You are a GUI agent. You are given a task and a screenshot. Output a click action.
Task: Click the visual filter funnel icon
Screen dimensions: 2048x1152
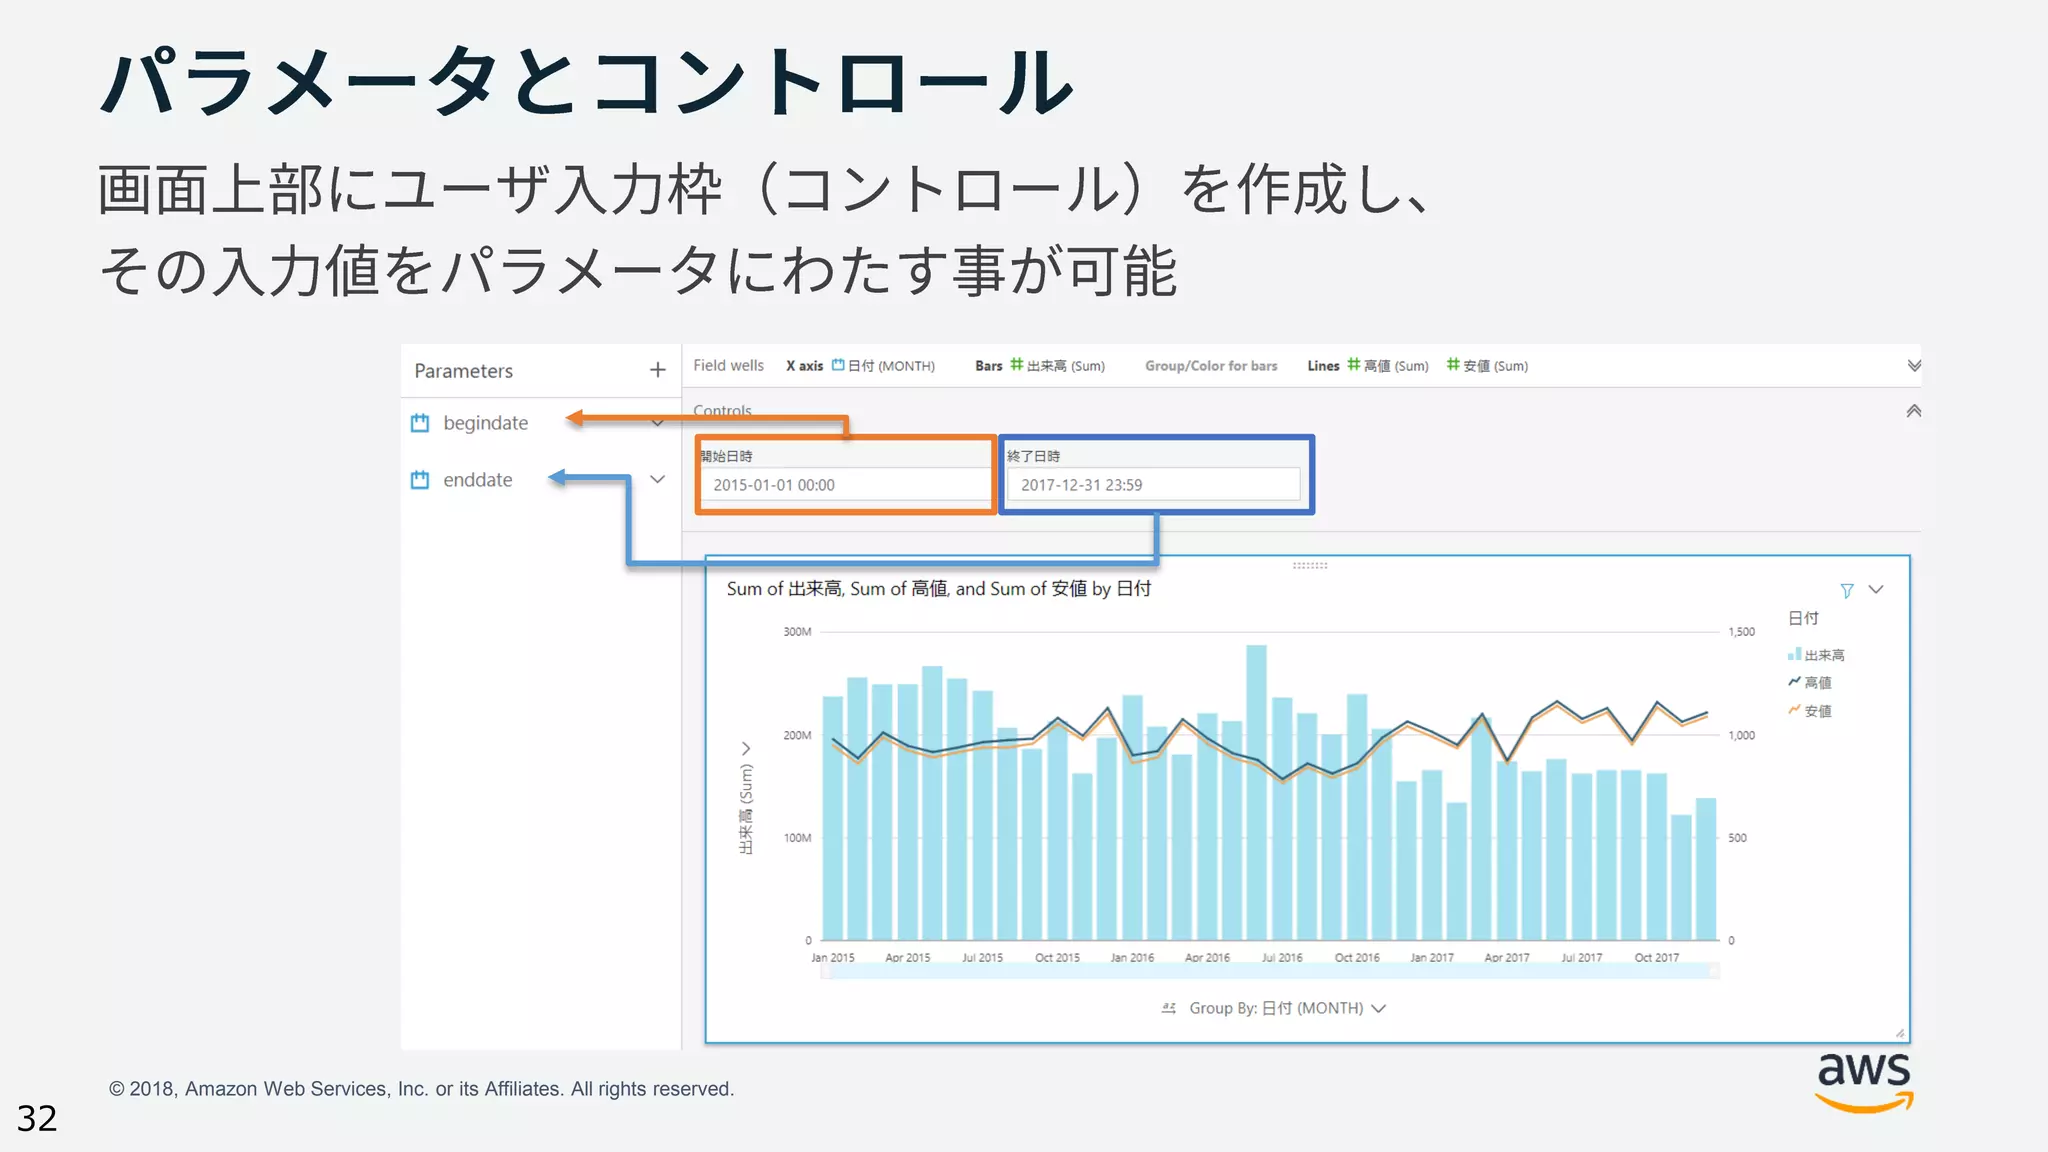[1847, 590]
